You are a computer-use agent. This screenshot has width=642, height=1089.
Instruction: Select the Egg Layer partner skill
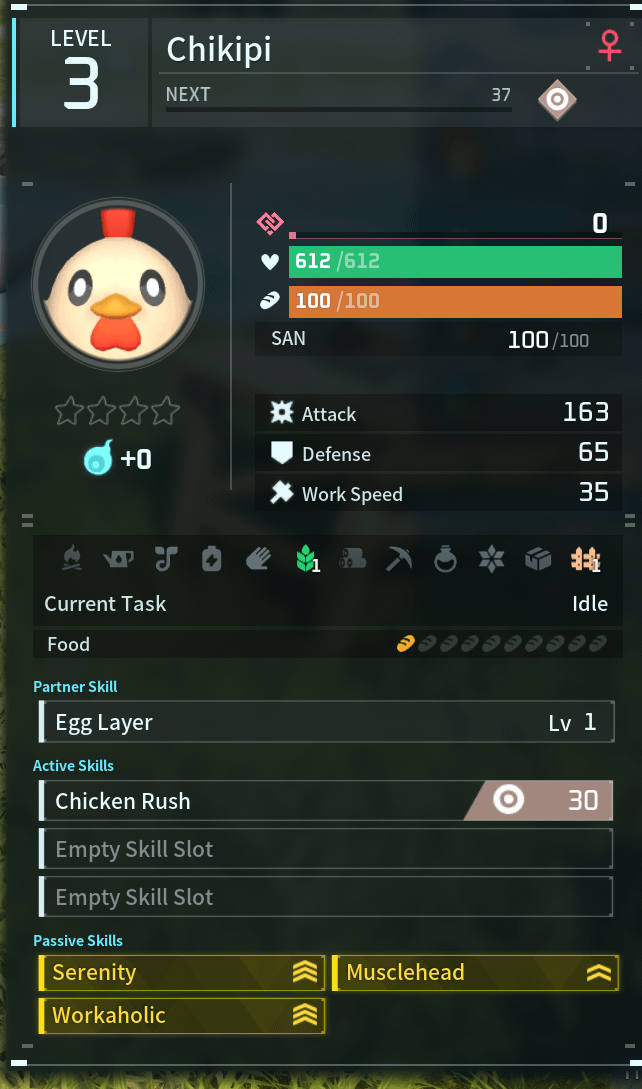click(327, 722)
